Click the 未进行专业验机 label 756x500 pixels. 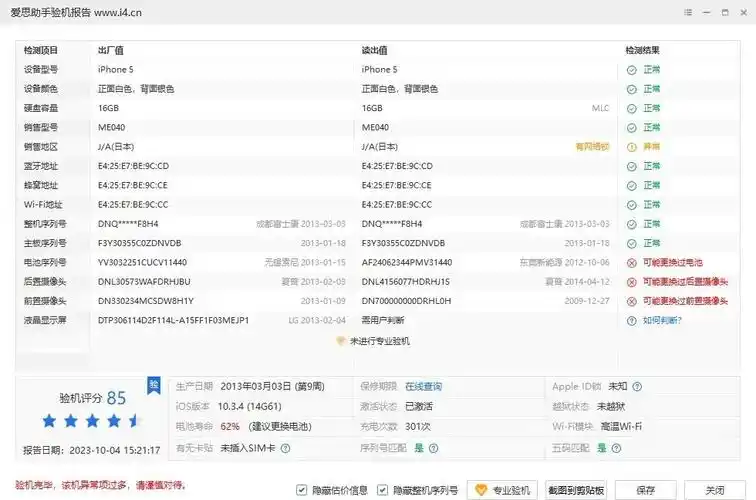click(x=379, y=341)
